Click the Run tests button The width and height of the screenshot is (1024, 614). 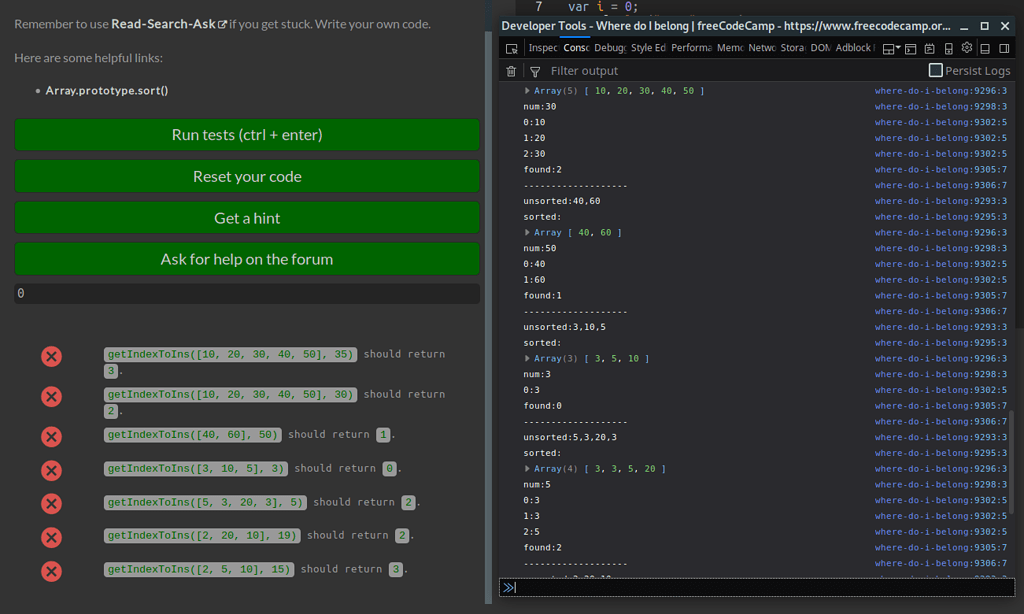(246, 135)
